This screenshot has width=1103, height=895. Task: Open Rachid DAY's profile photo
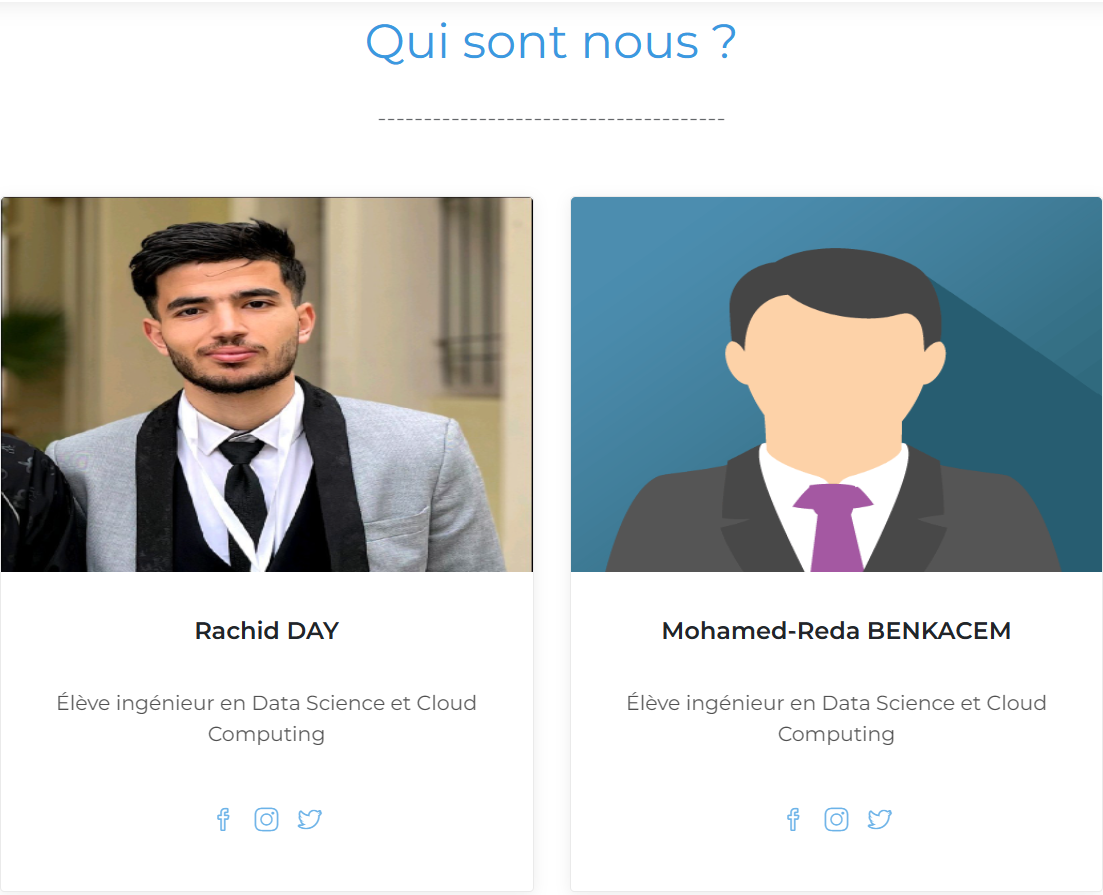click(x=266, y=383)
